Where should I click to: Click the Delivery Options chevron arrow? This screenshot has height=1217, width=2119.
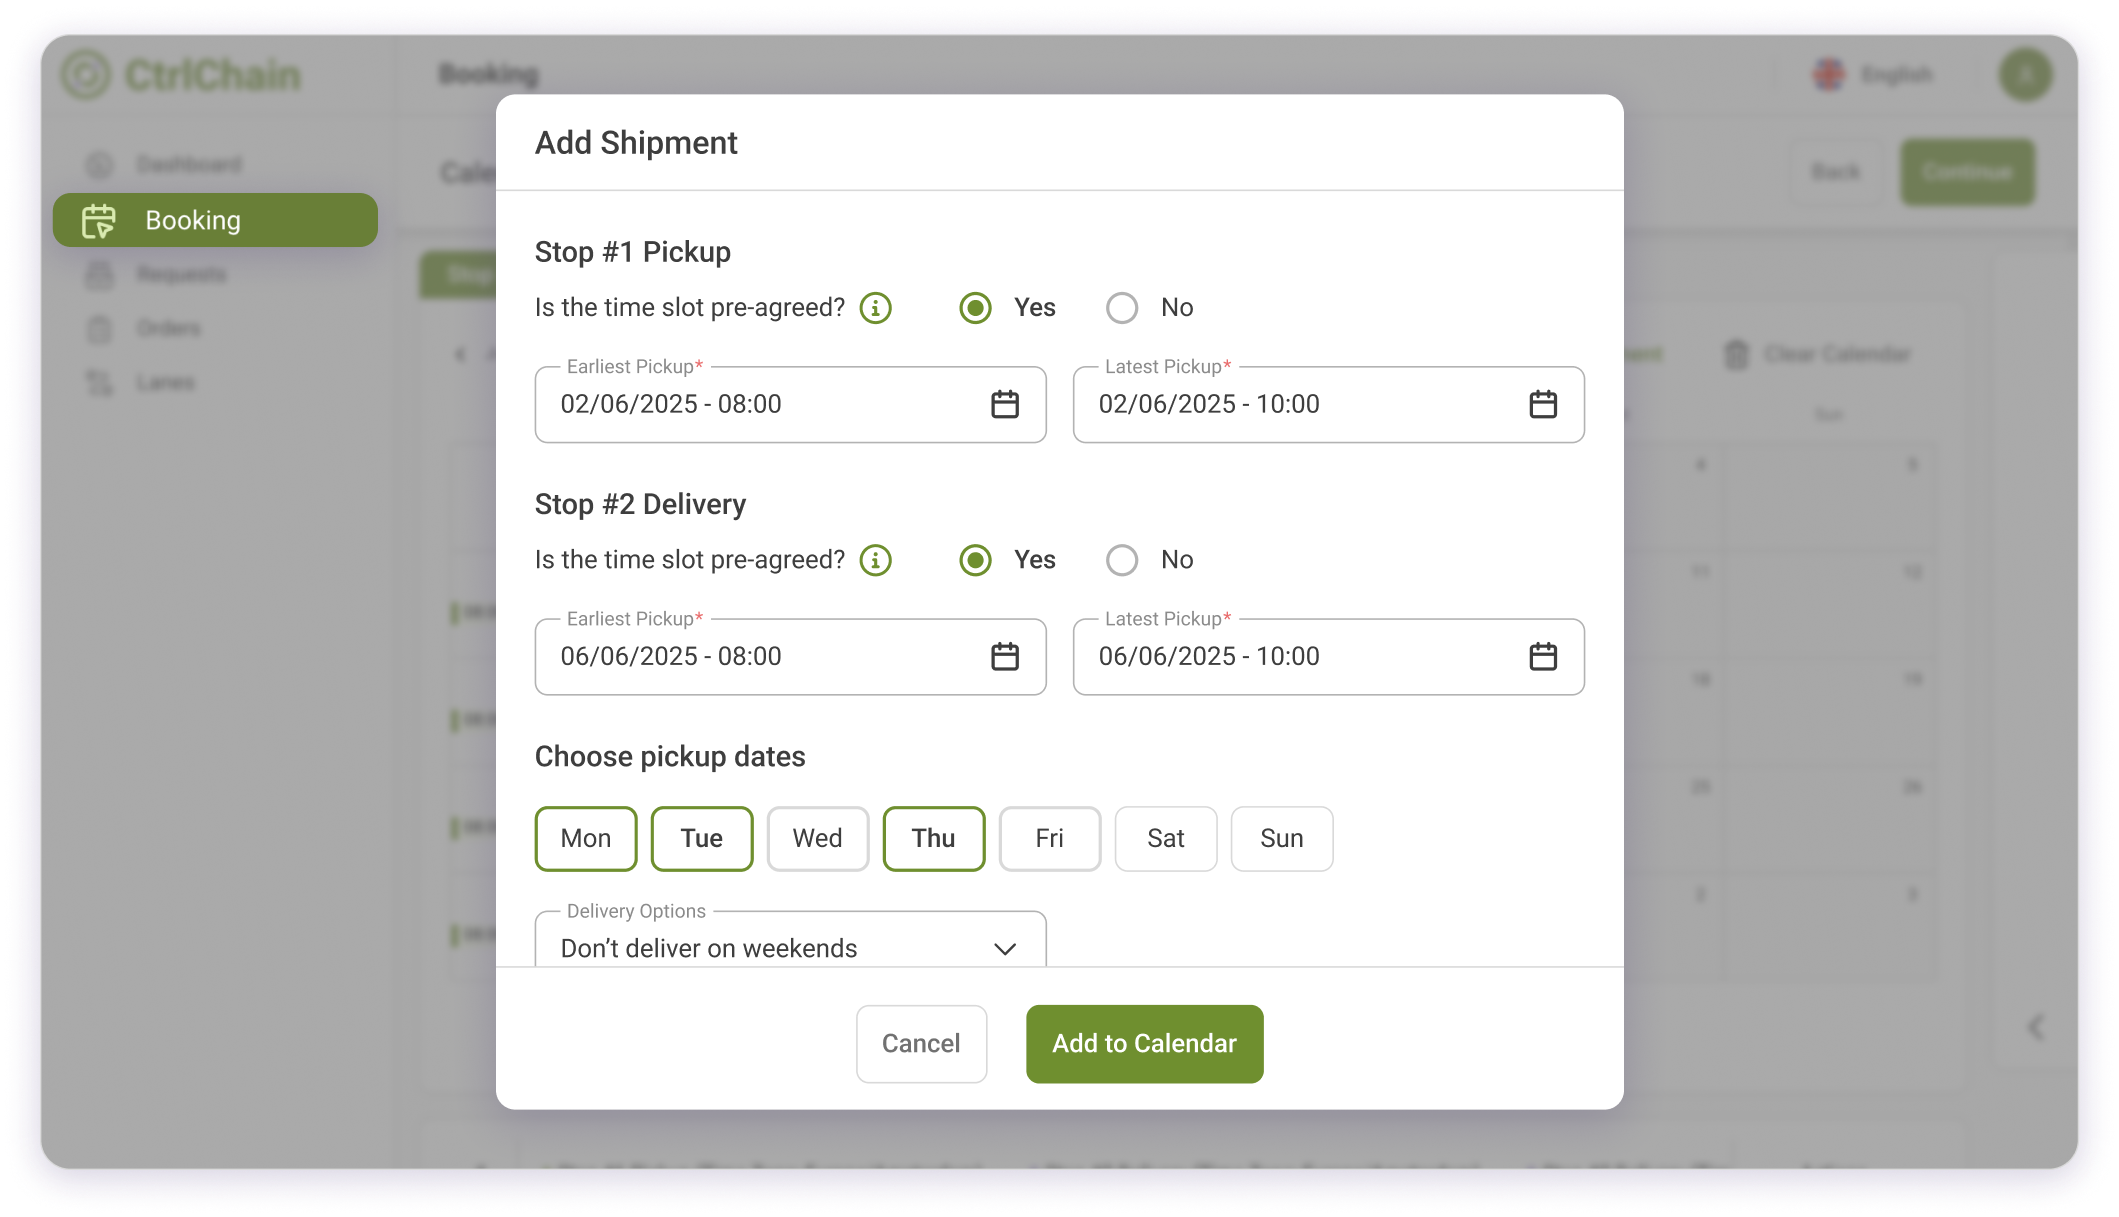[1005, 948]
